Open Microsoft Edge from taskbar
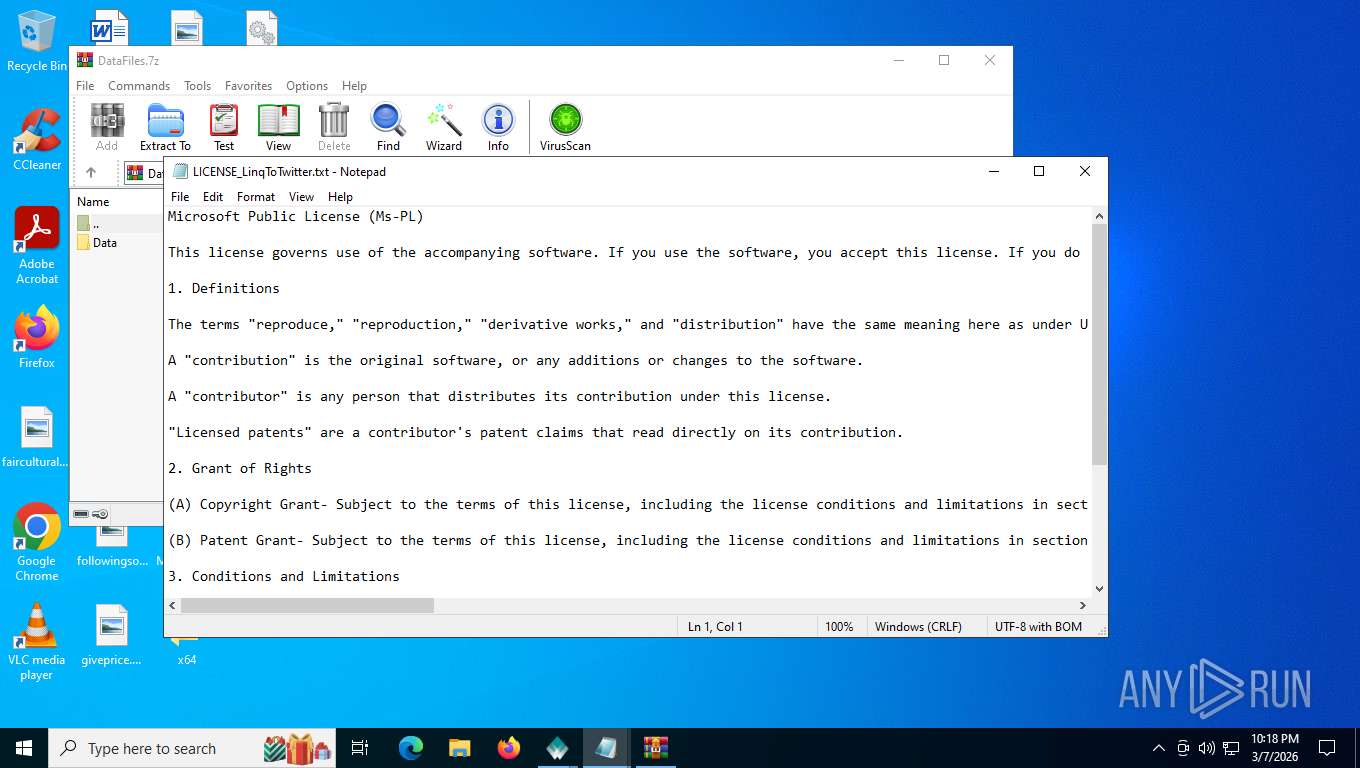This screenshot has height=768, width=1360. point(411,748)
